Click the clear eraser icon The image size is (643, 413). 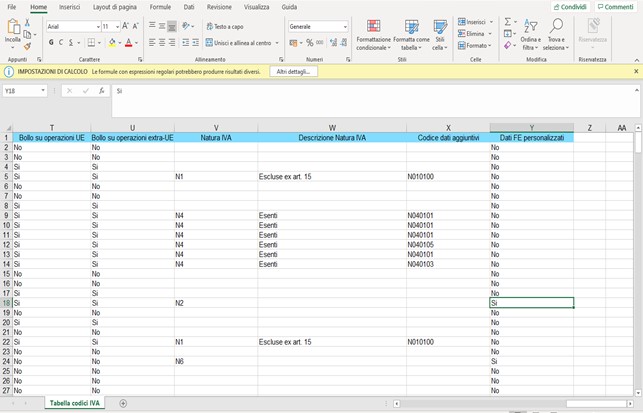508,46
